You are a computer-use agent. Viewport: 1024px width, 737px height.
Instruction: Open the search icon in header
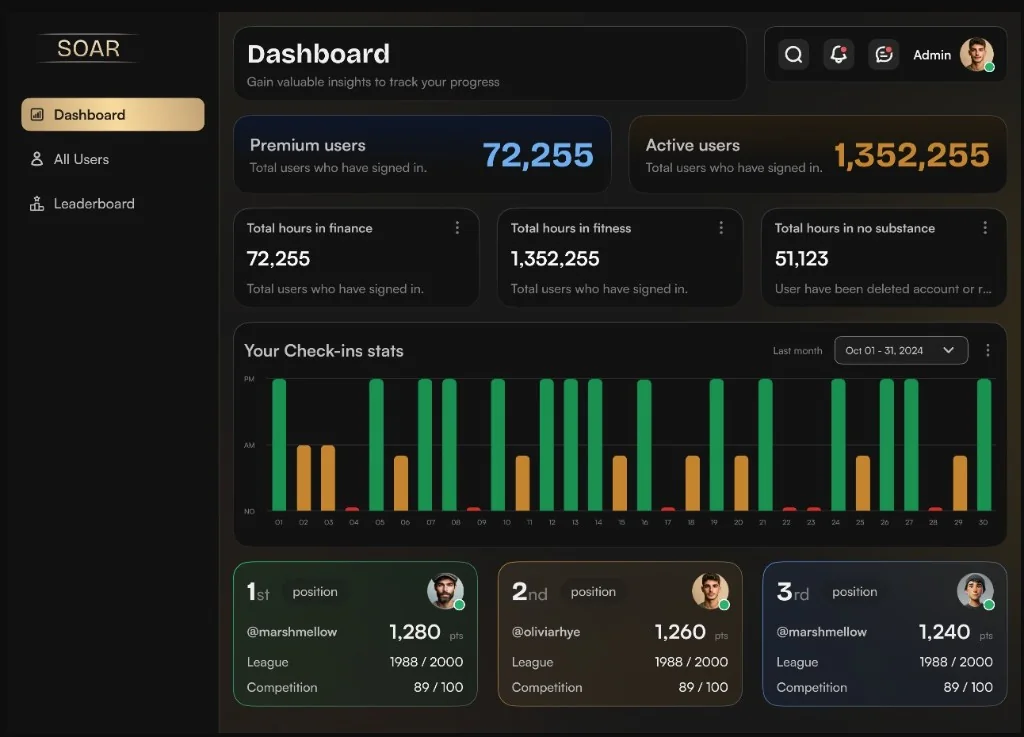coord(793,55)
